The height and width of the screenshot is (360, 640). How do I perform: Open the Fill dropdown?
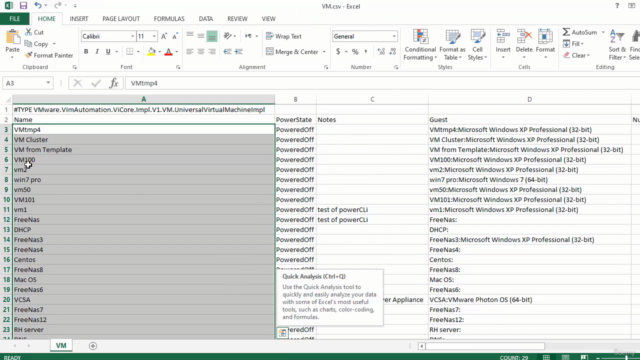pos(573,44)
